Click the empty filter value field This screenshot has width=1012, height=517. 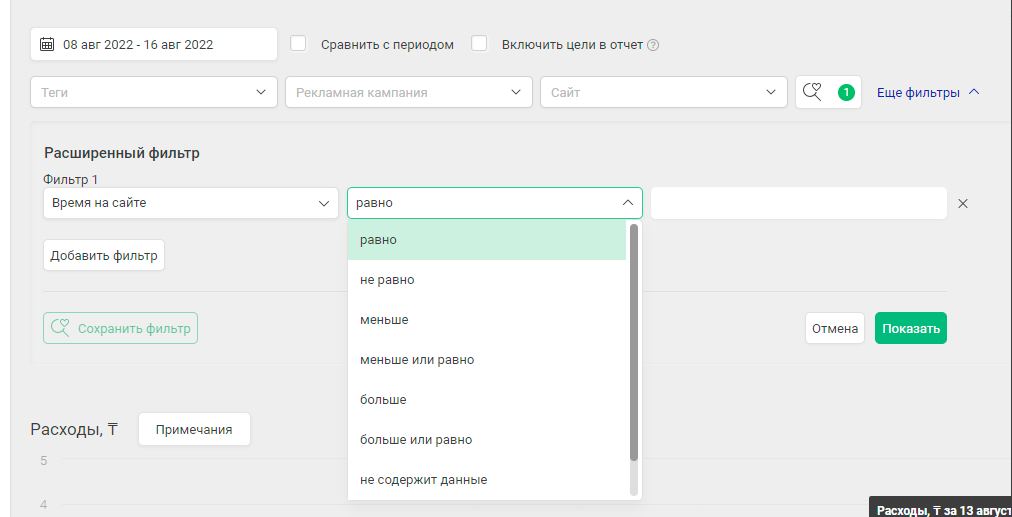[799, 203]
